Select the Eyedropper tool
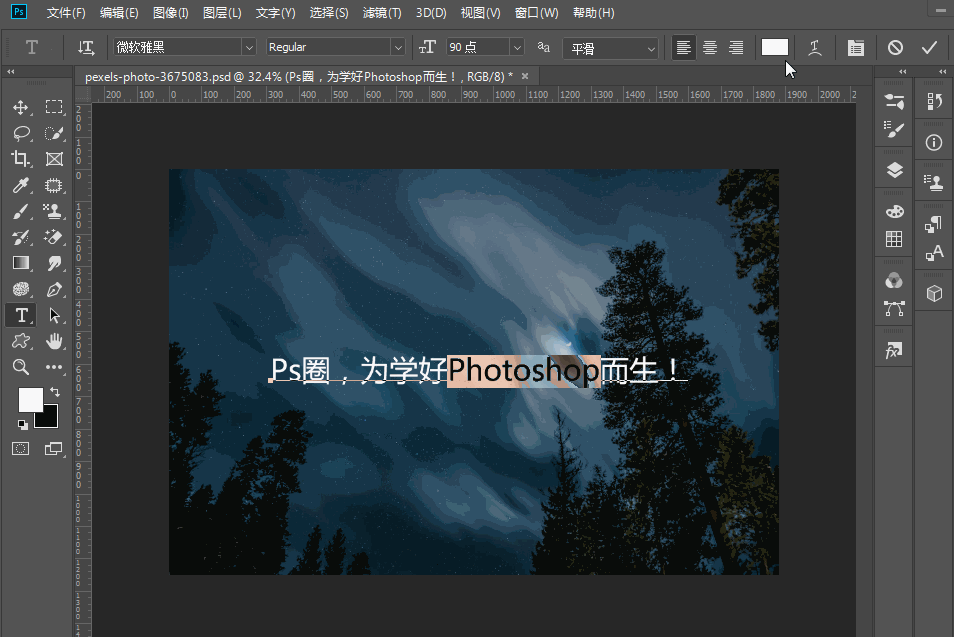 21,185
